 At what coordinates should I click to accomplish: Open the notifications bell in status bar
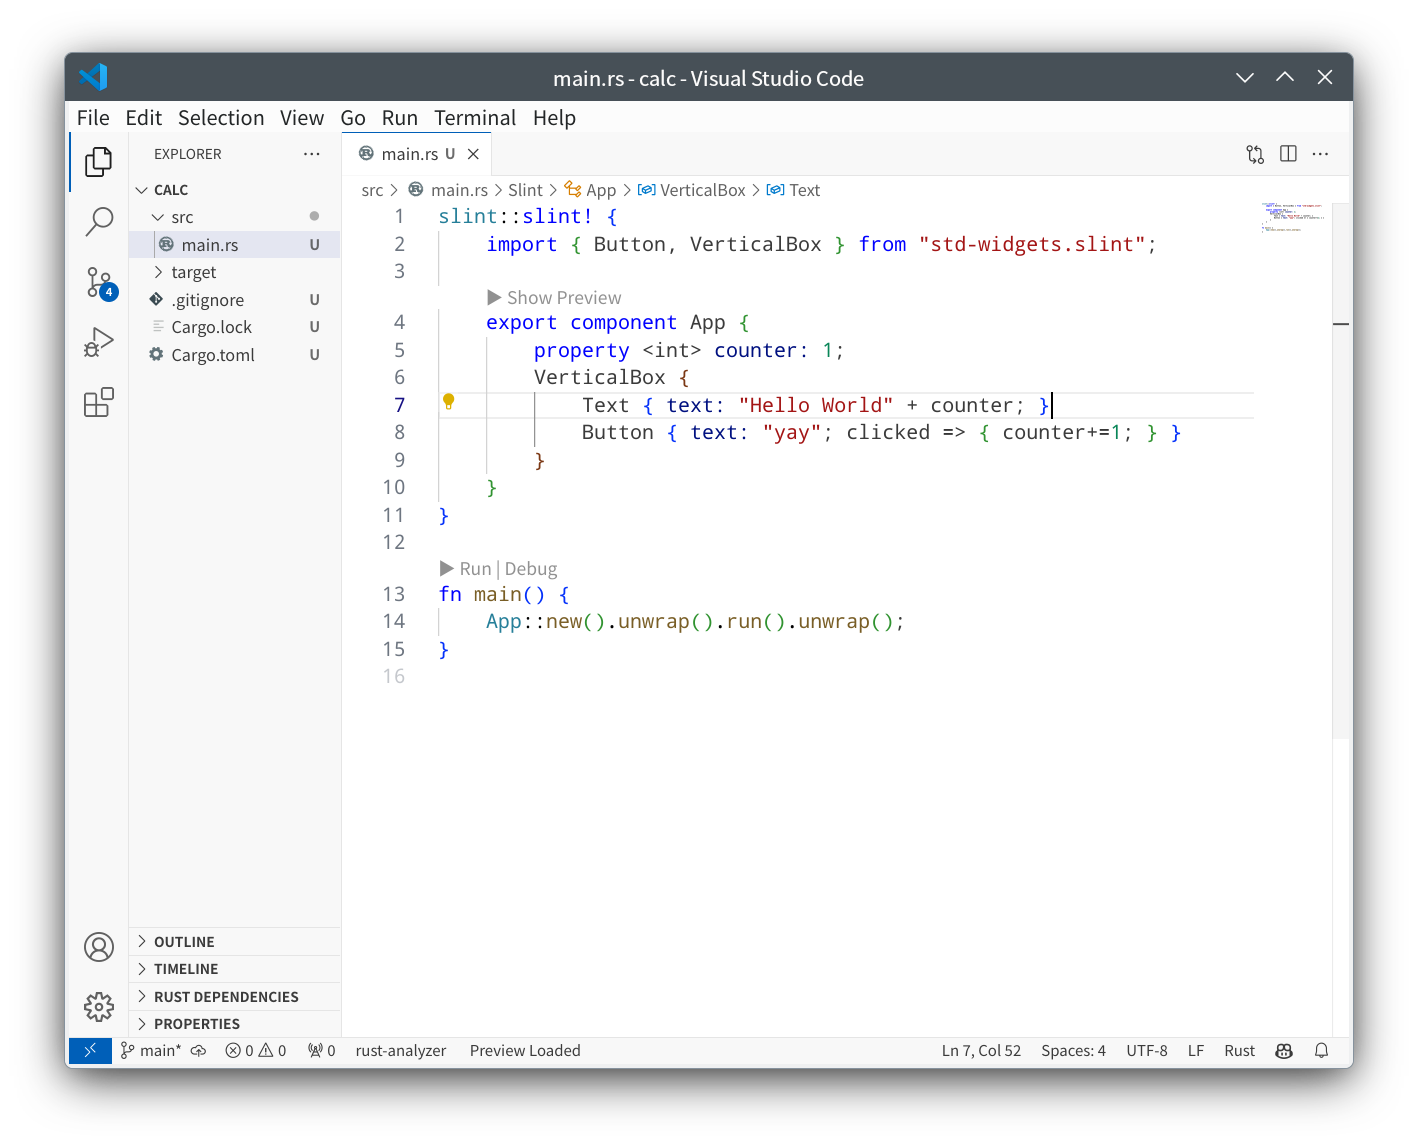1321,1051
